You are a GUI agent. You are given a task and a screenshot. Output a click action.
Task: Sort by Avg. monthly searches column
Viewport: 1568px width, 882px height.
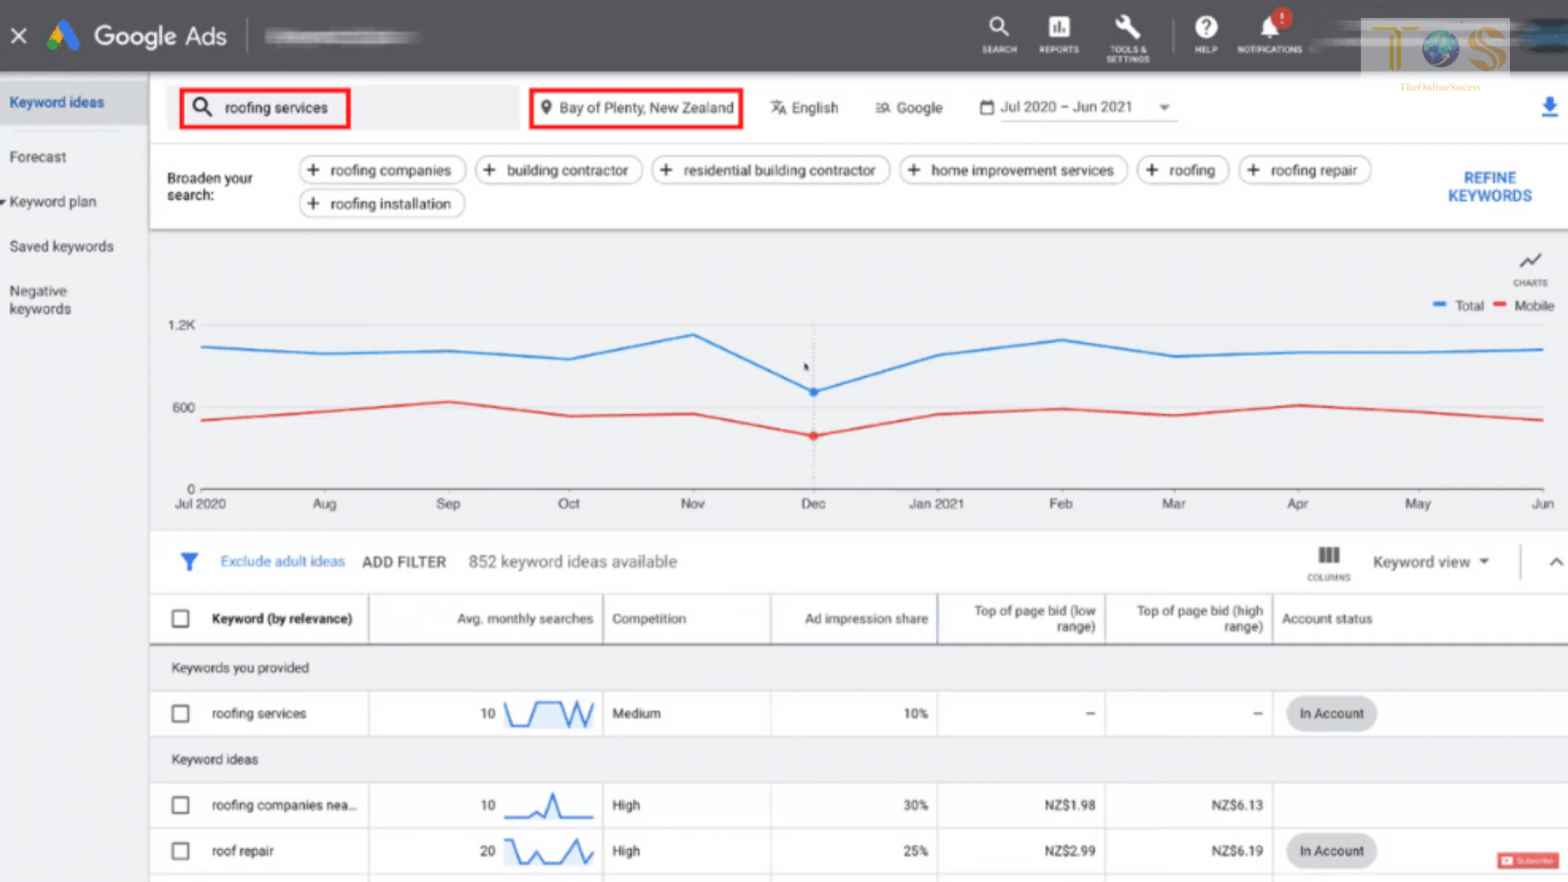click(524, 619)
